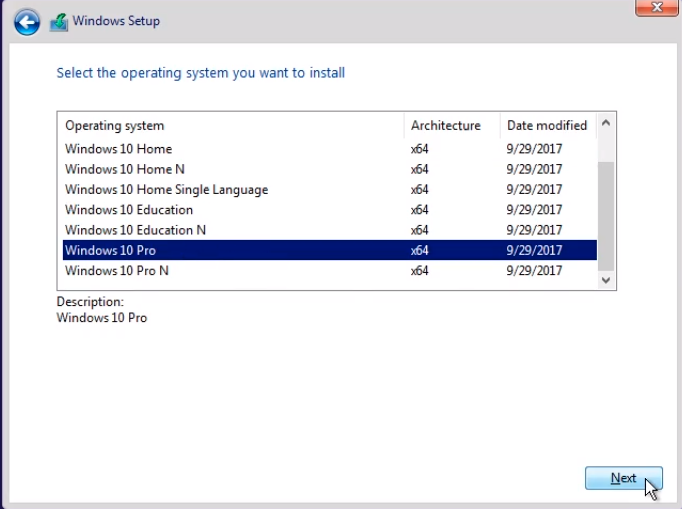Viewport: 682px width, 509px height.
Task: Click the Operating system column header
Action: click(233, 125)
